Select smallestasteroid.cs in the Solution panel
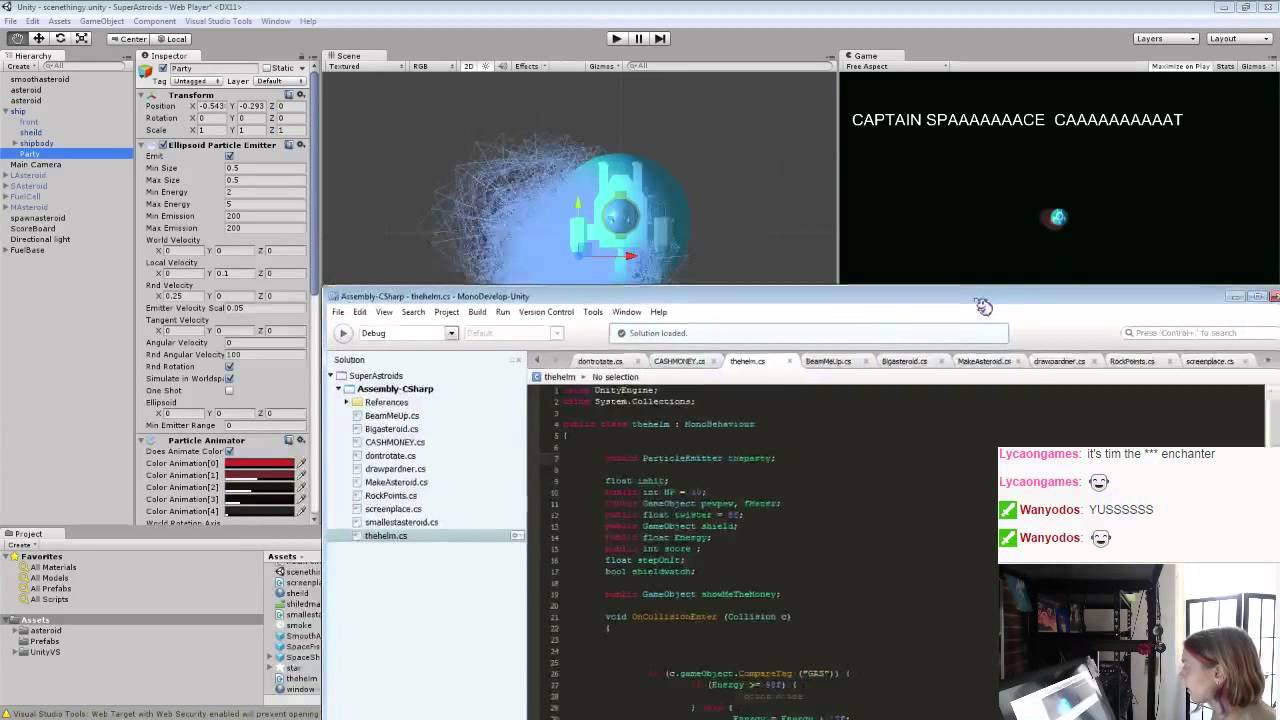The height and width of the screenshot is (720, 1280). tap(401, 522)
